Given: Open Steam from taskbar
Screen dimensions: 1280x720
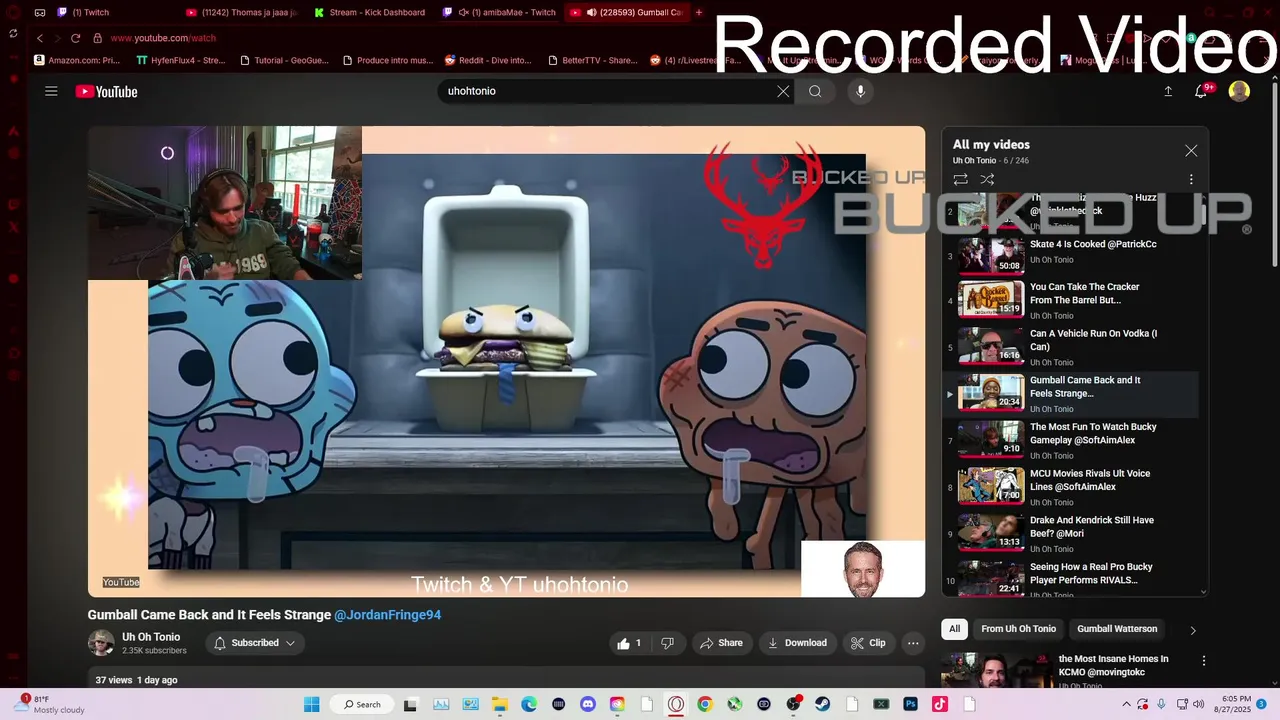Looking at the screenshot, I should tap(823, 704).
